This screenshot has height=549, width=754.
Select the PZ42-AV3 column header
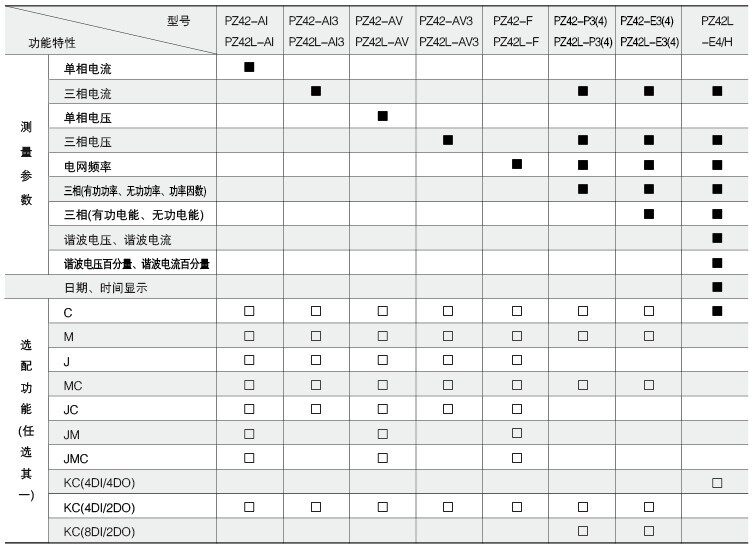pos(448,31)
